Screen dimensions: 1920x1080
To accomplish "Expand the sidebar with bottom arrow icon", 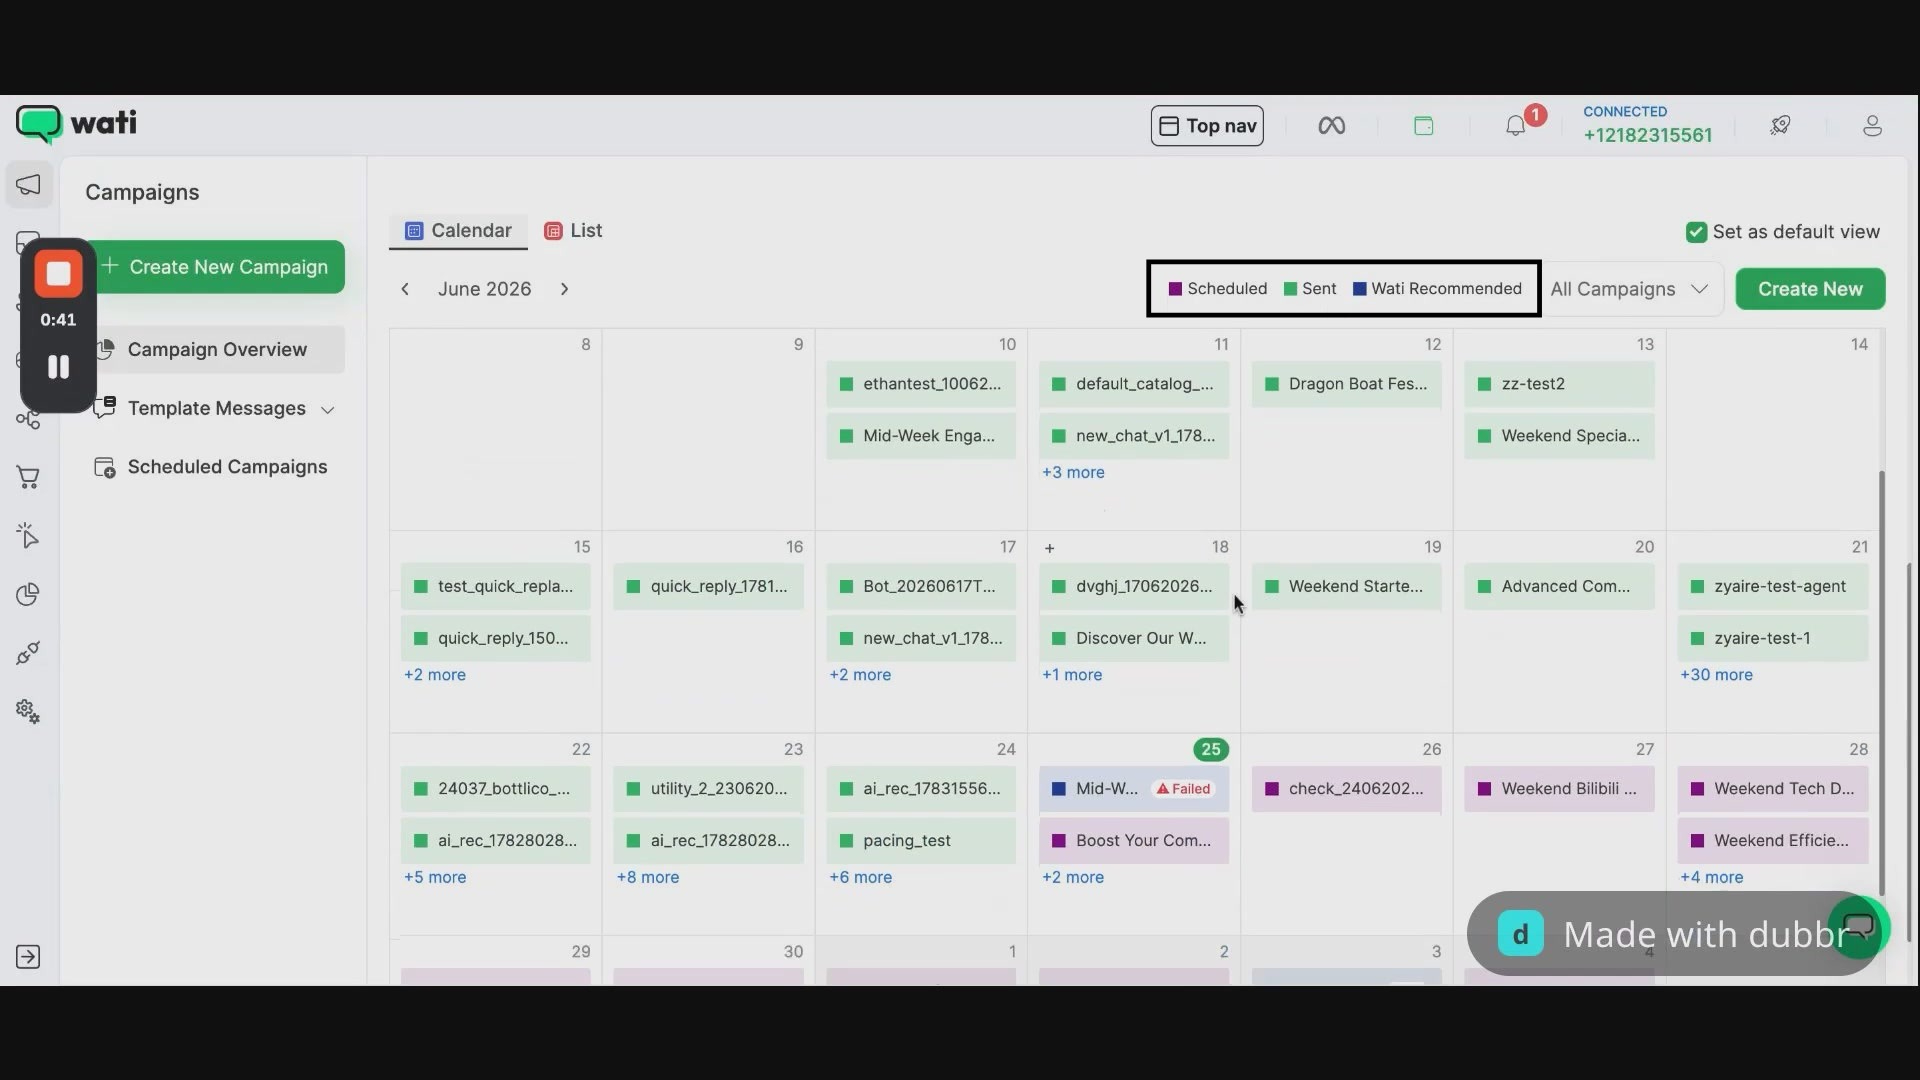I will (28, 957).
